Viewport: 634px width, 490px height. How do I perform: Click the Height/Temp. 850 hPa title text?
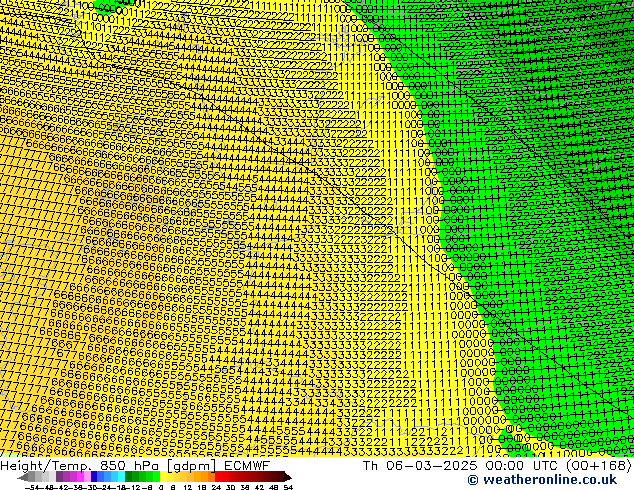coord(82,466)
